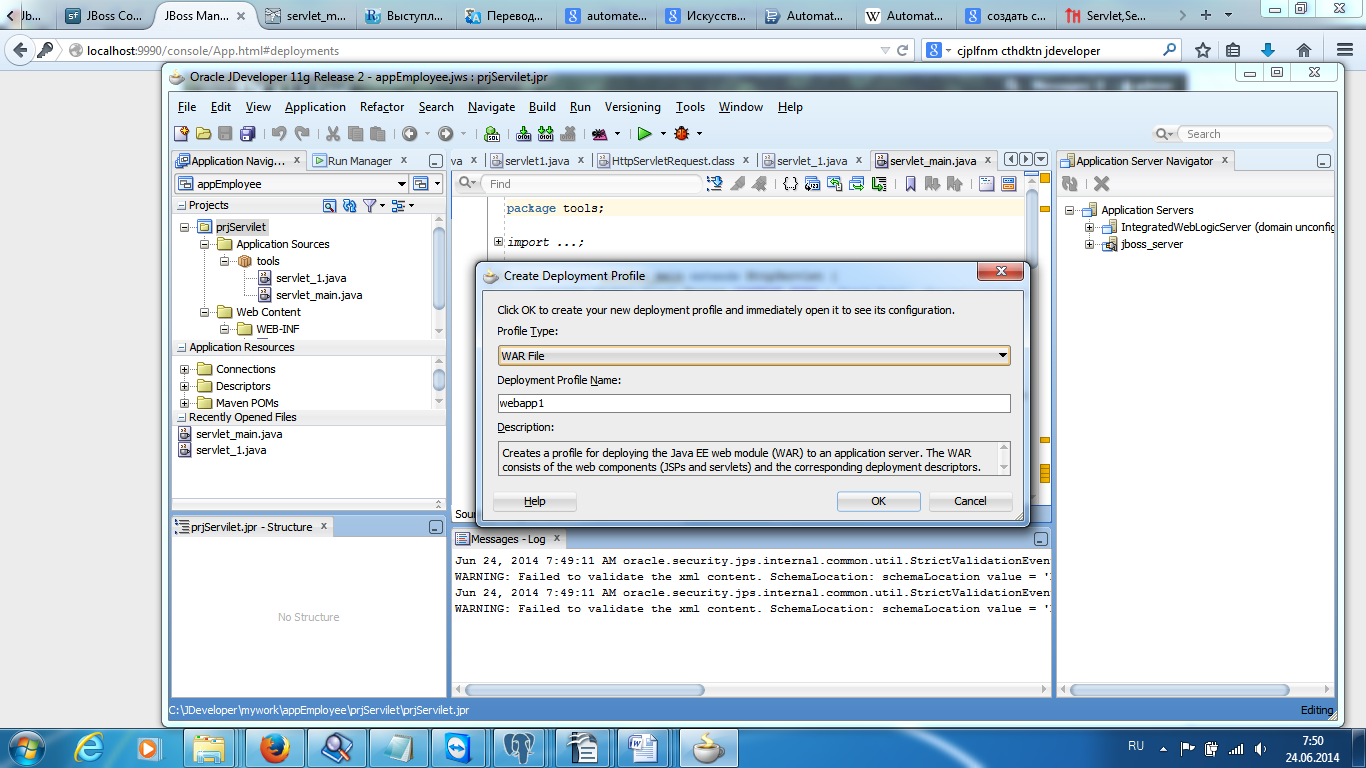Expand the import code fold
The height and width of the screenshot is (768, 1366).
click(498, 241)
